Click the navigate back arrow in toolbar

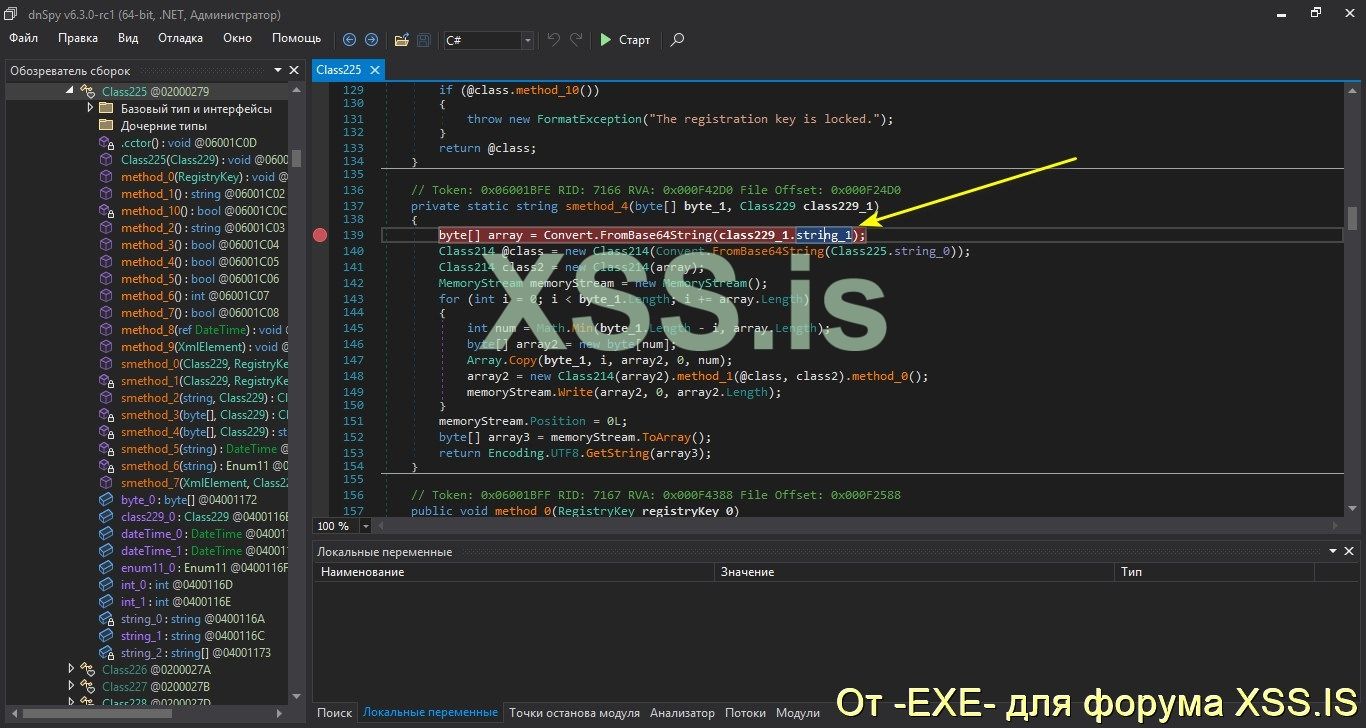pos(349,40)
